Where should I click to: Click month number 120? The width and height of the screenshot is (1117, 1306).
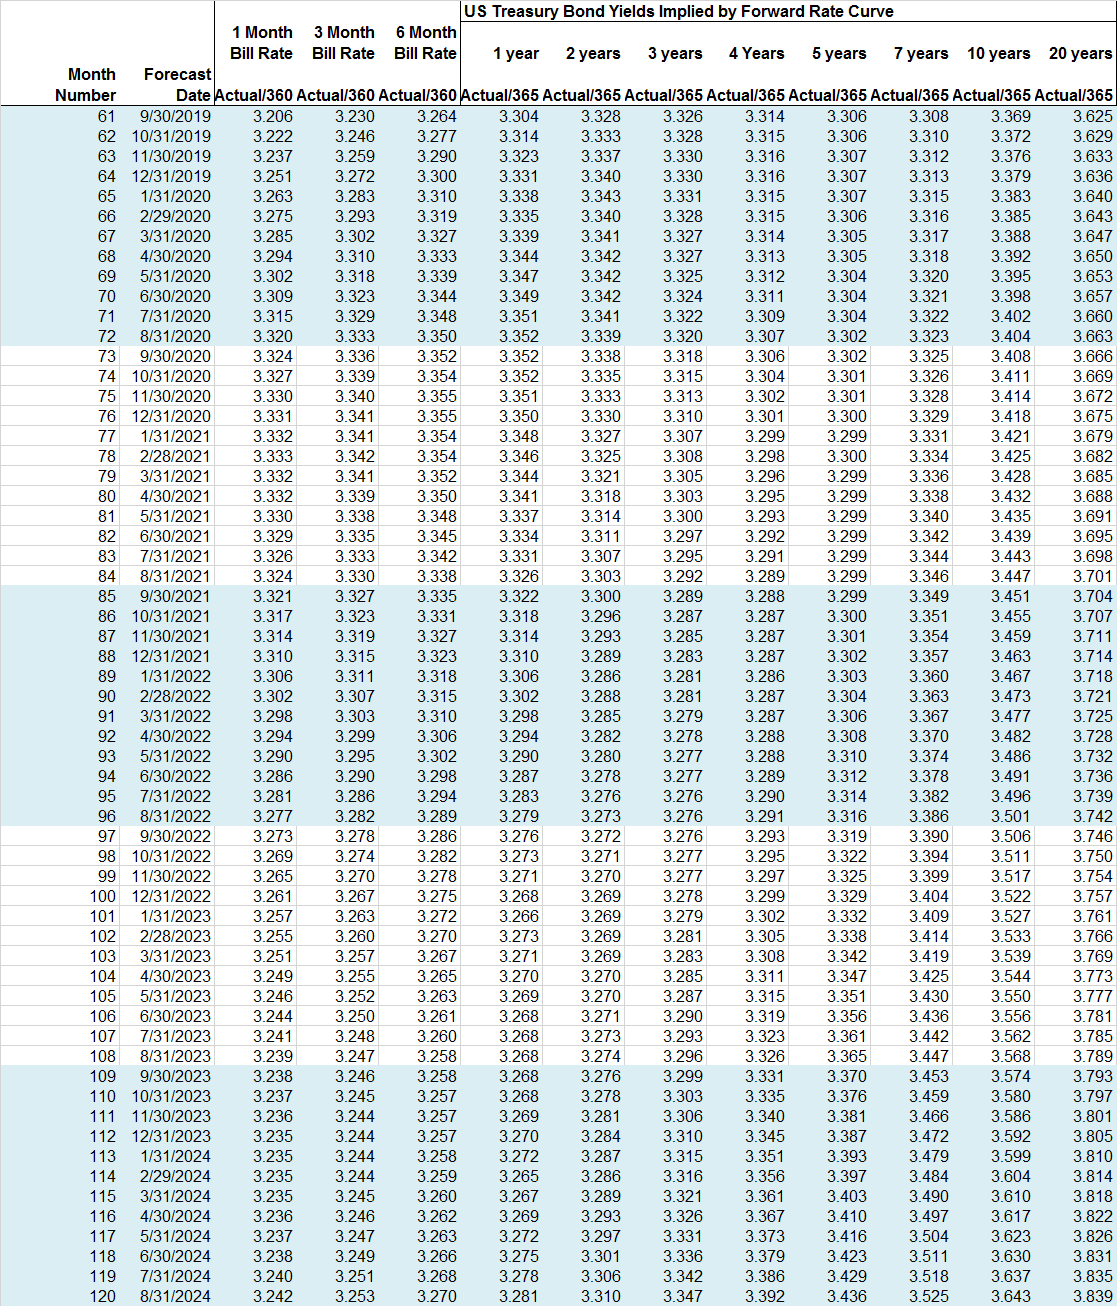[102, 1296]
